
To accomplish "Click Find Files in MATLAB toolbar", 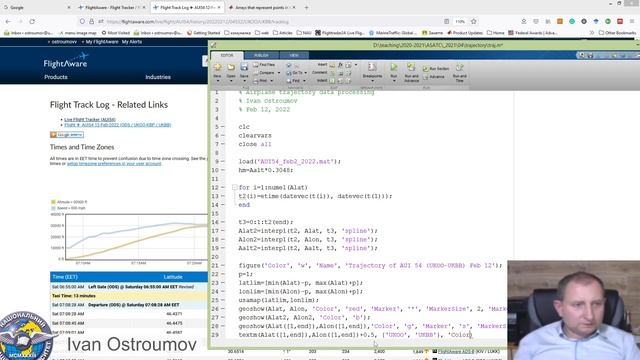I will pos(264,65).
